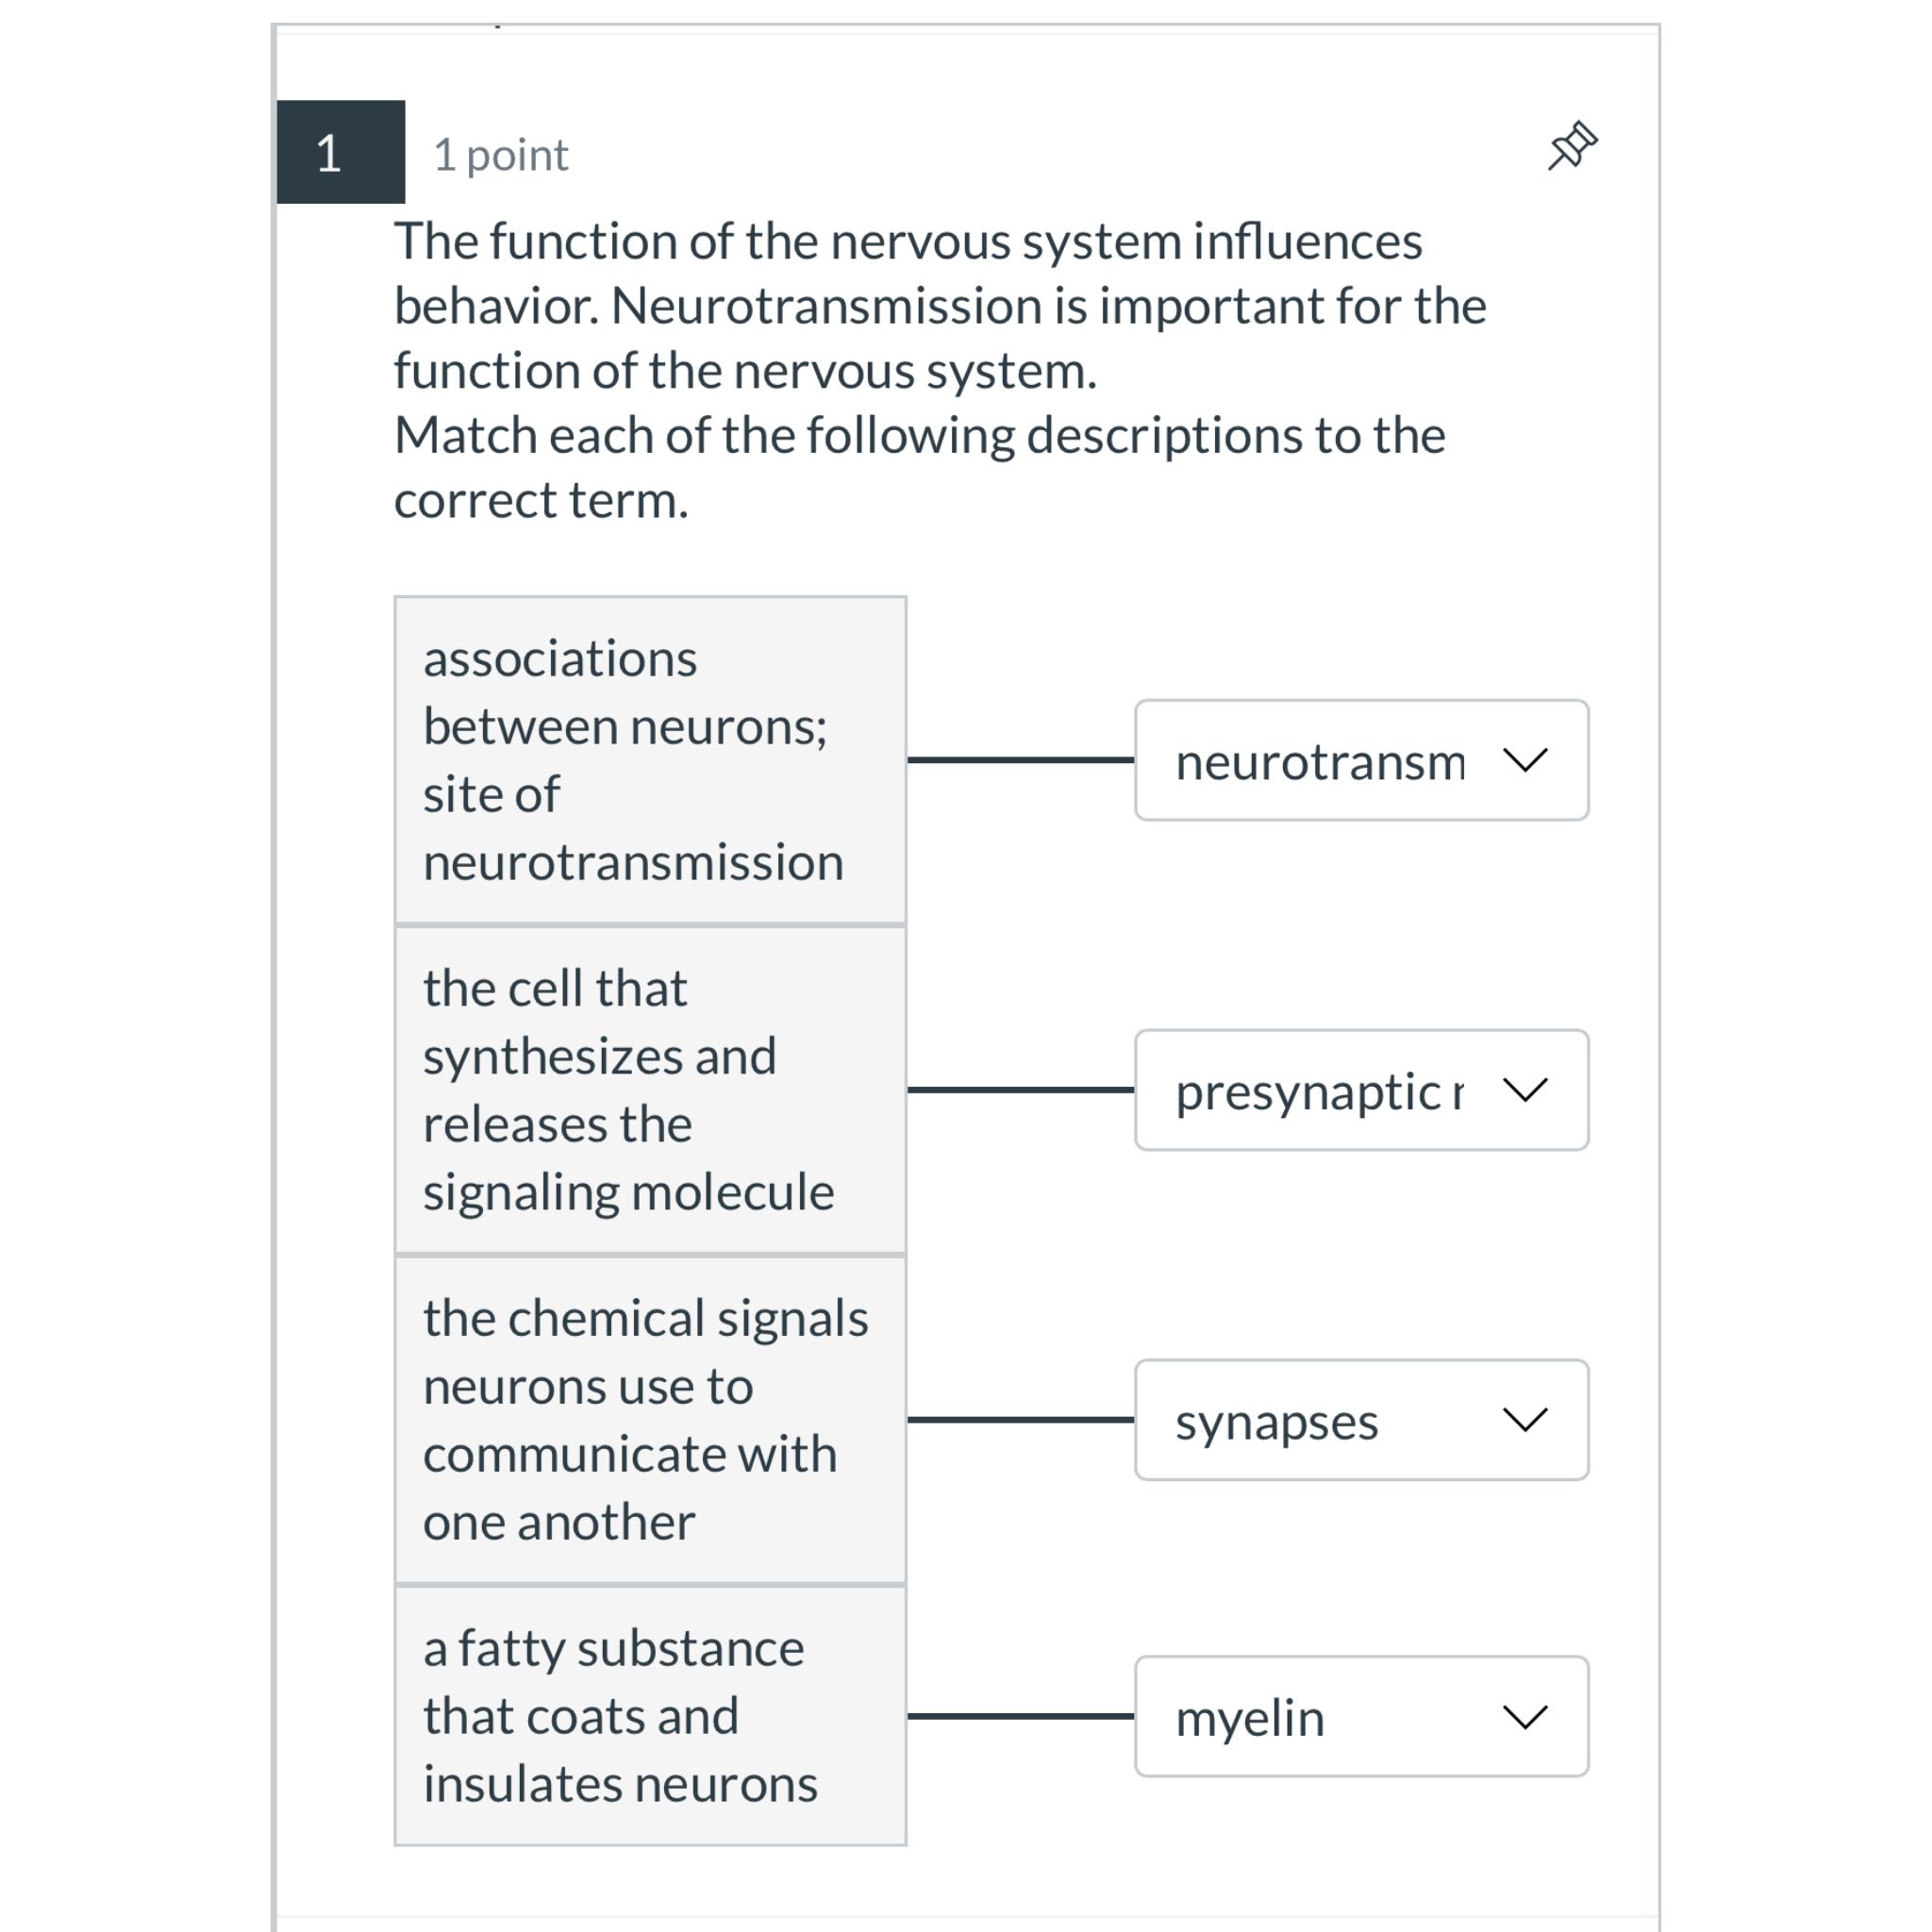Select the "cell that synthesizes and releases" description box
Image resolution: width=1932 pixels, height=1932 pixels.
pyautogui.click(x=650, y=1089)
